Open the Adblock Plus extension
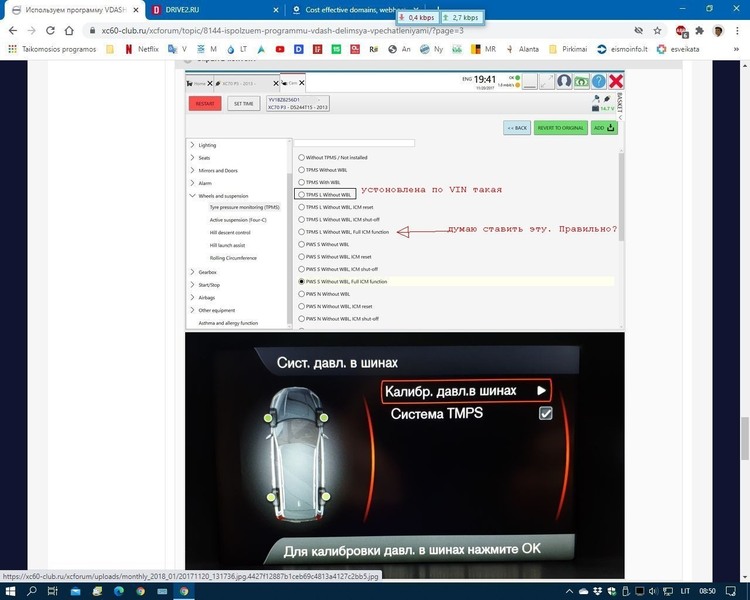The height and width of the screenshot is (600, 750). point(682,31)
